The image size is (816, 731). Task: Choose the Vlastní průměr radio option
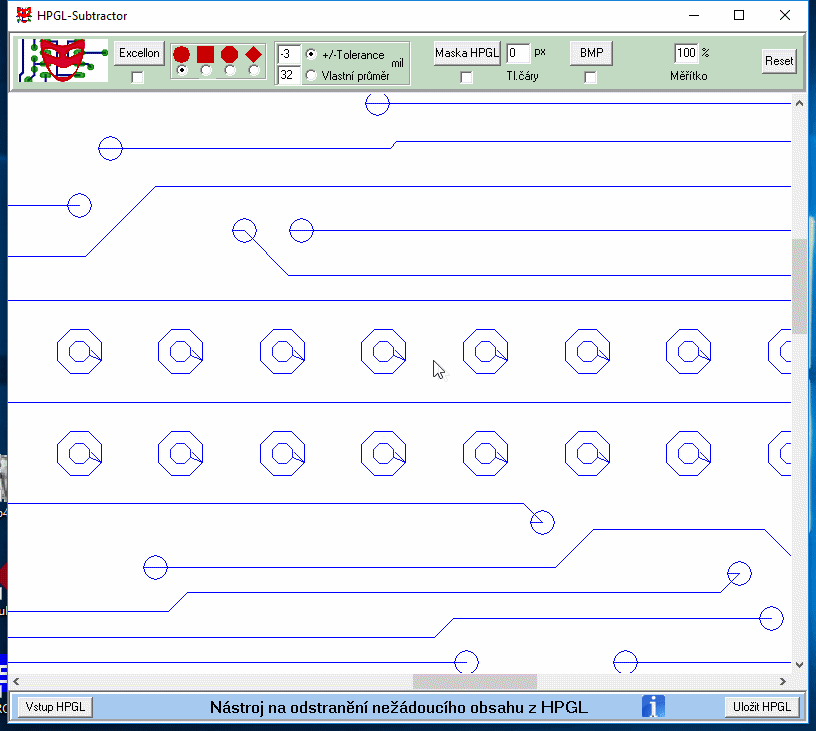pyautogui.click(x=311, y=75)
